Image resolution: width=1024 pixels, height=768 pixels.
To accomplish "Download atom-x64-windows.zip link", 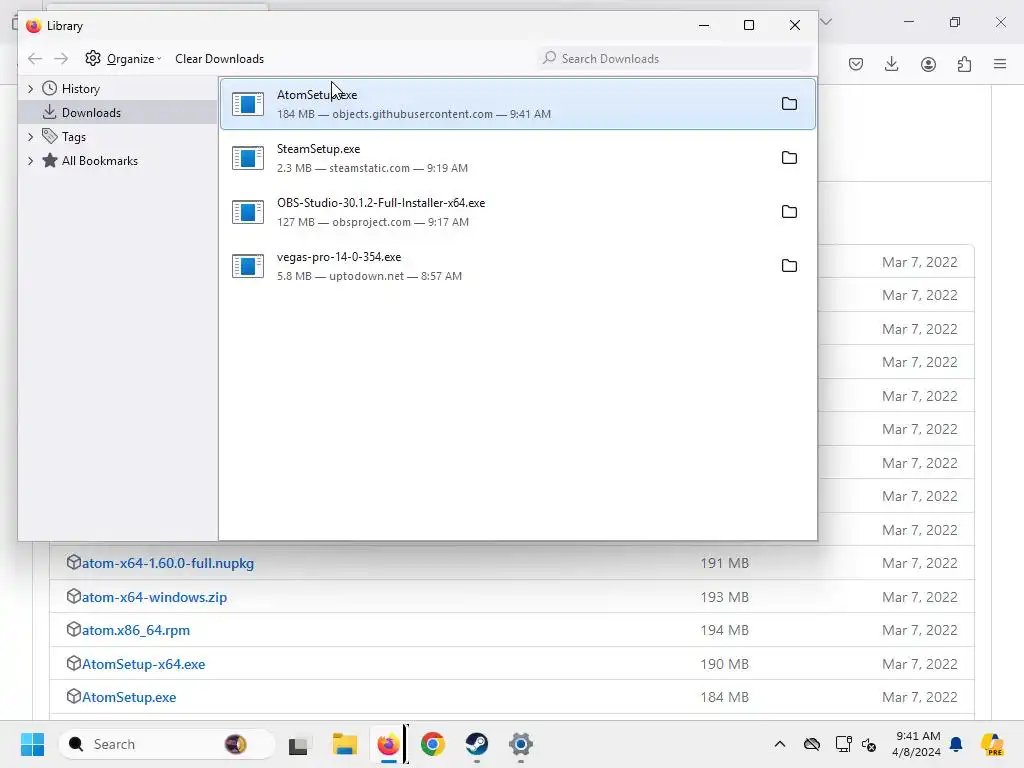I will coord(154,597).
